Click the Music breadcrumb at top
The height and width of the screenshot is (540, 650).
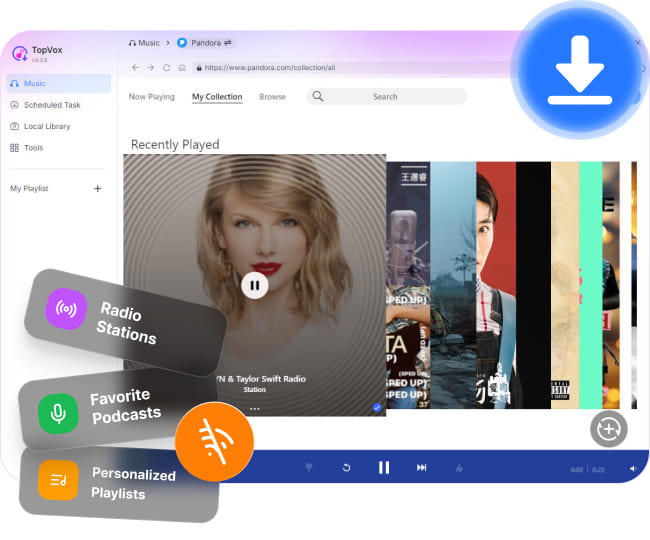[x=144, y=43]
